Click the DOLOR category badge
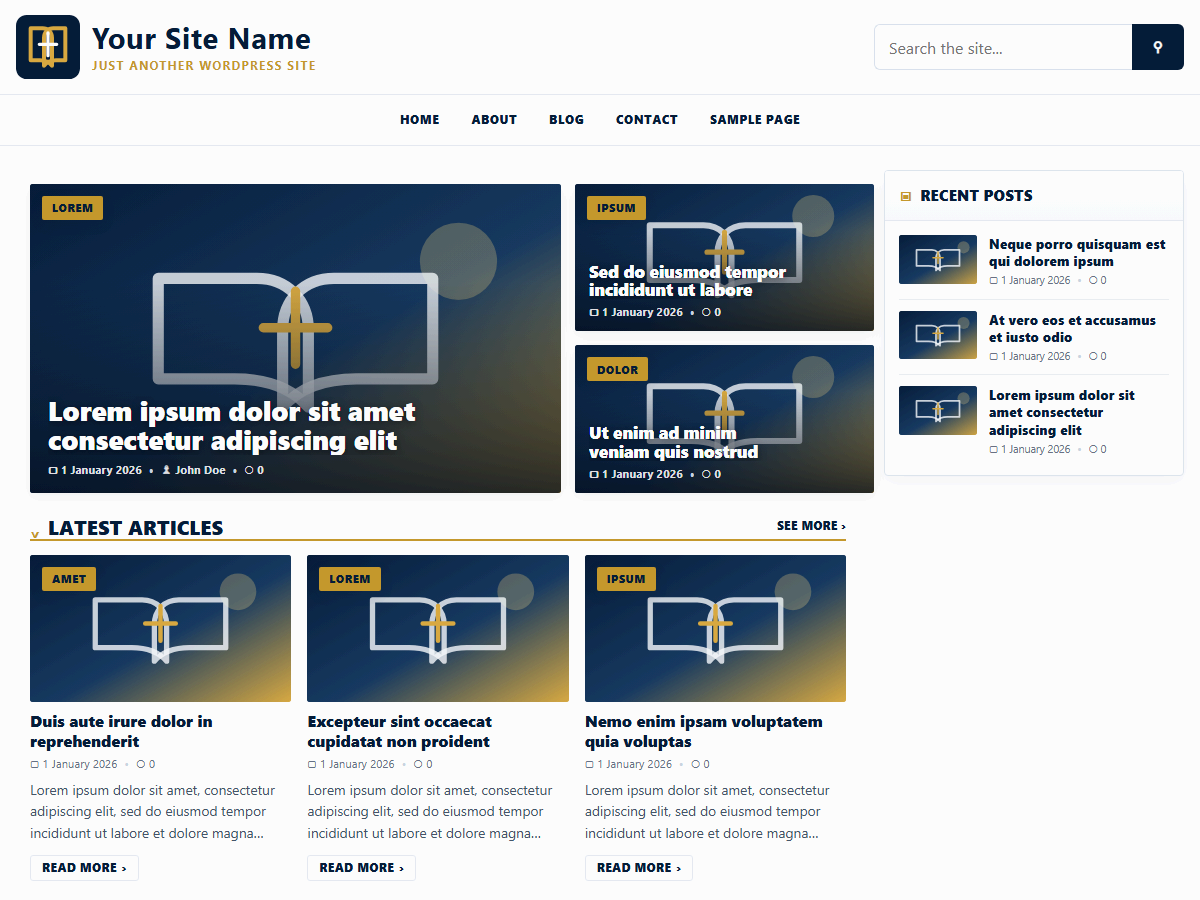 [617, 369]
